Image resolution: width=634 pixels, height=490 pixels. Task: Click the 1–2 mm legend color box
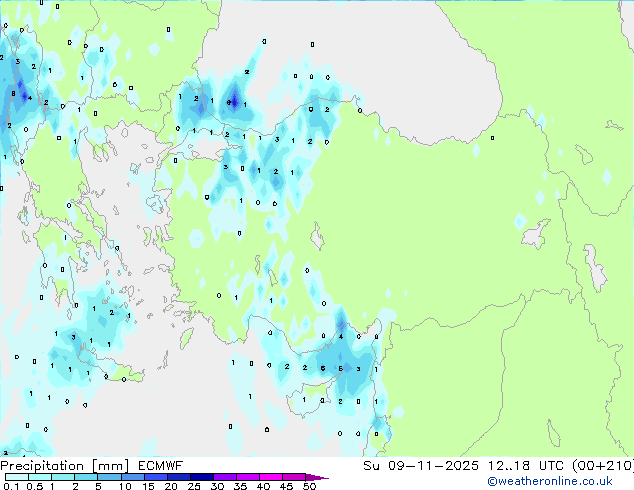(x=63, y=477)
